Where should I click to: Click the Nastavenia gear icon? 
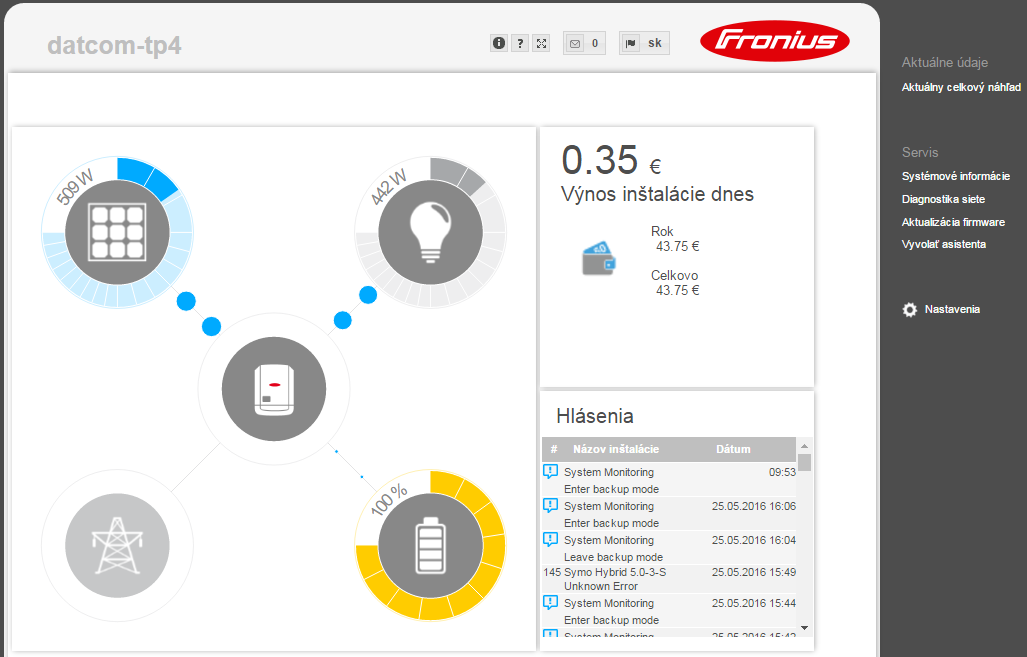[910, 310]
